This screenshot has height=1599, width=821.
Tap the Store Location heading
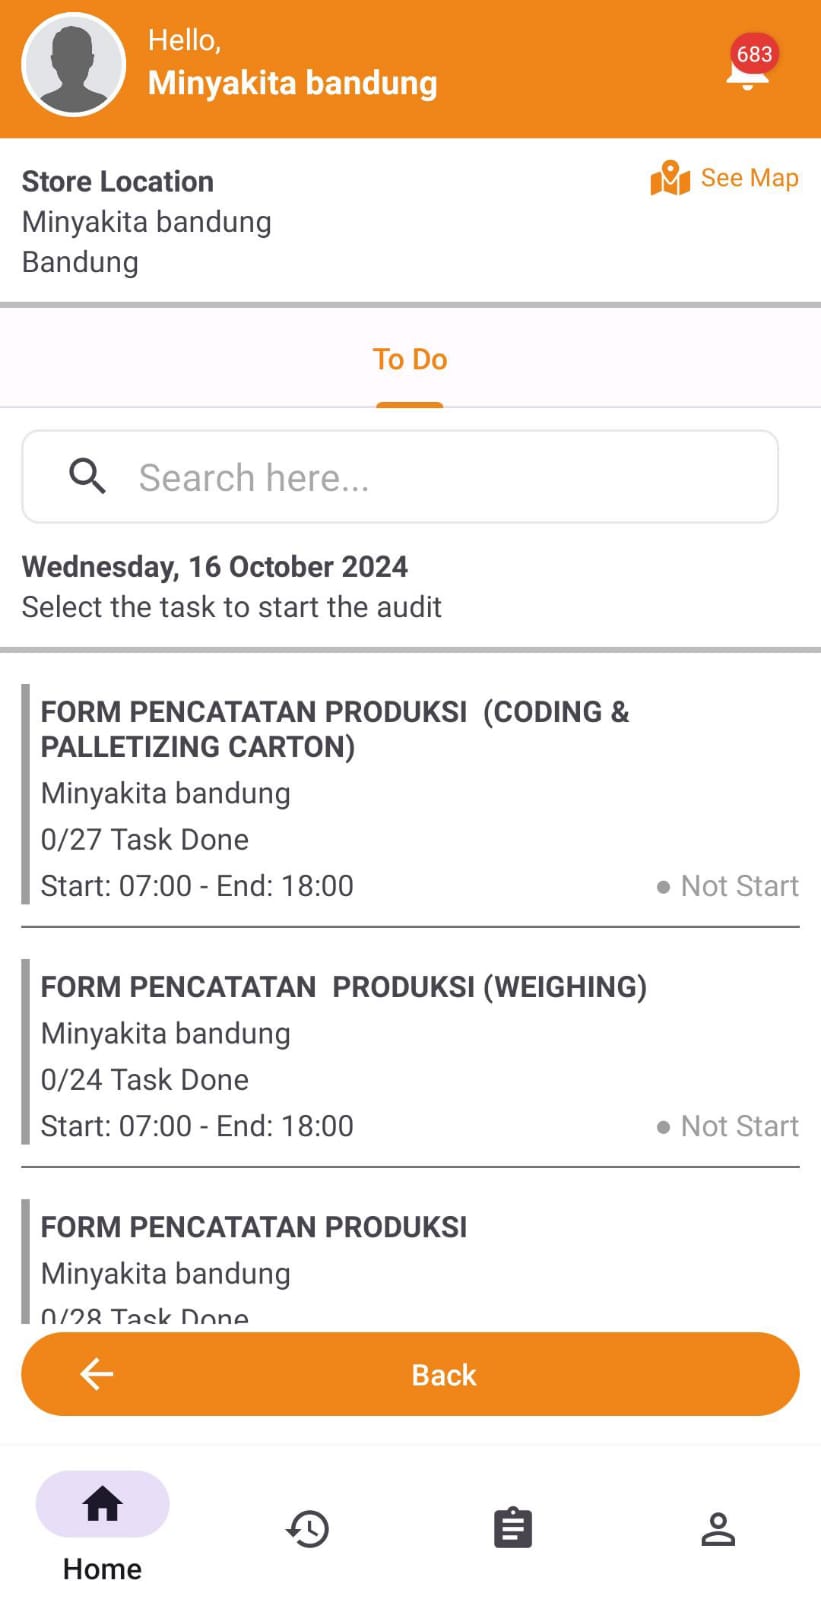click(118, 181)
